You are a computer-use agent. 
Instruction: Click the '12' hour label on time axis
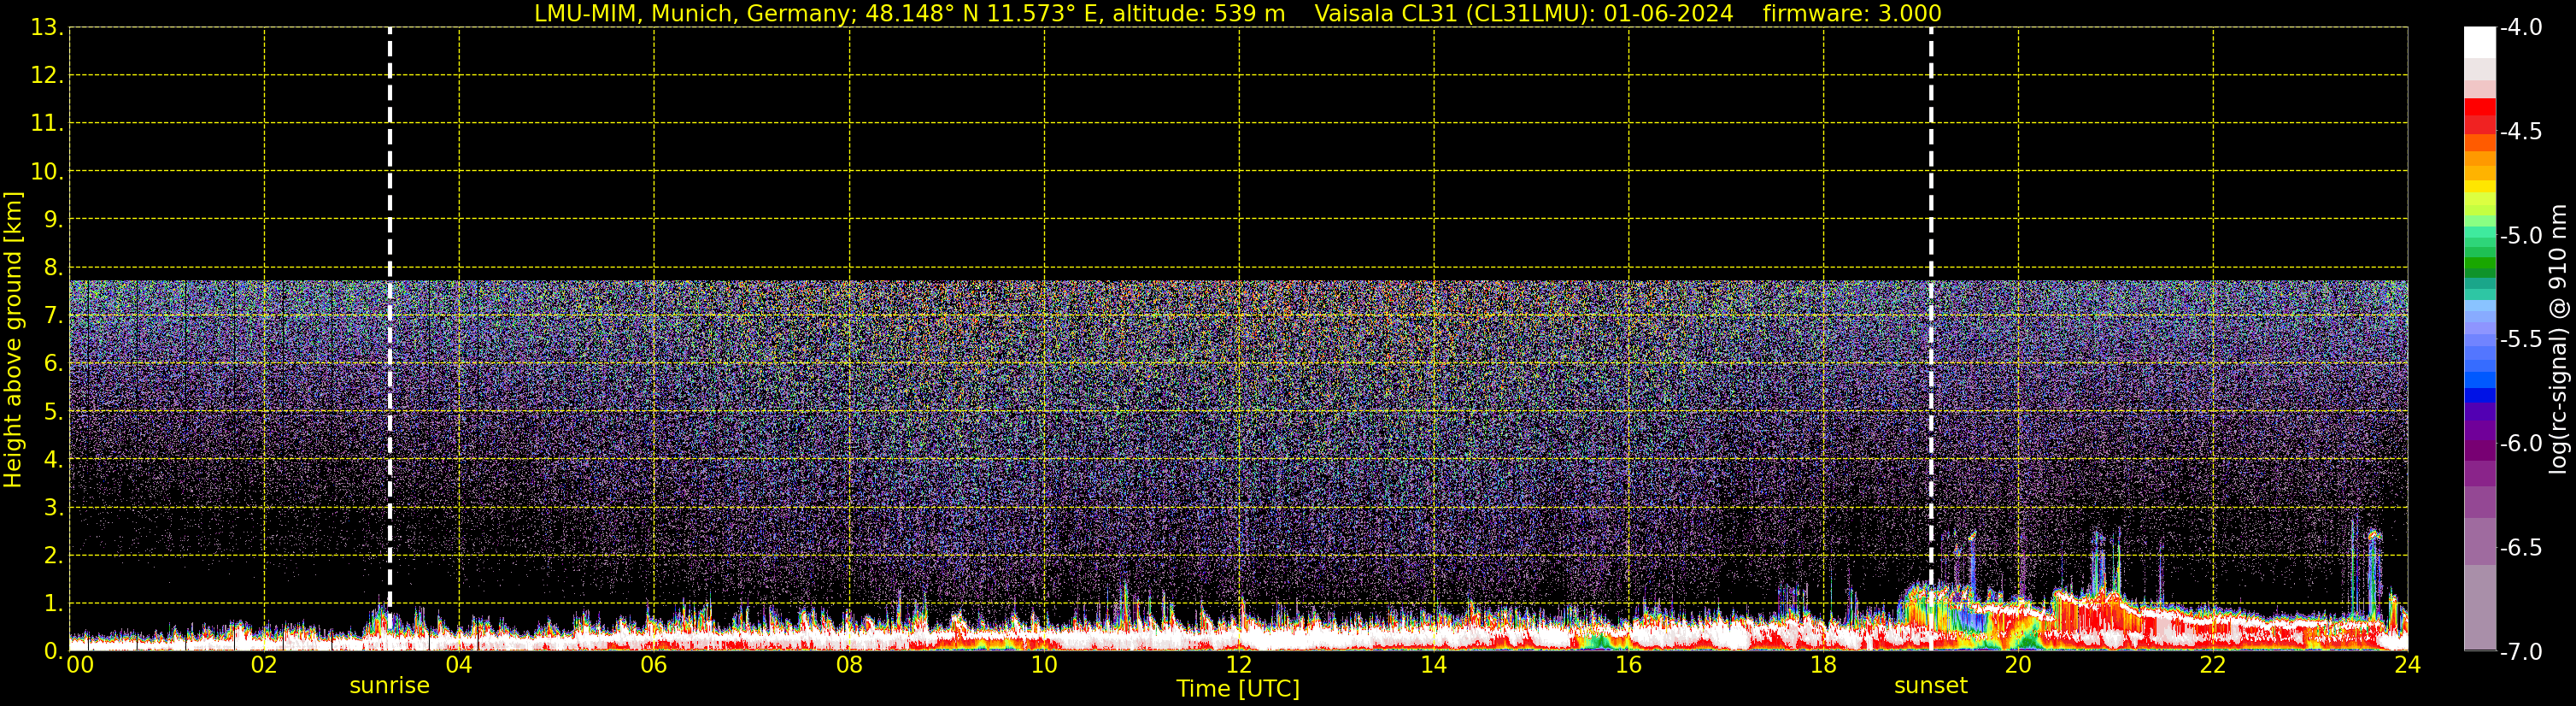[x=1239, y=665]
